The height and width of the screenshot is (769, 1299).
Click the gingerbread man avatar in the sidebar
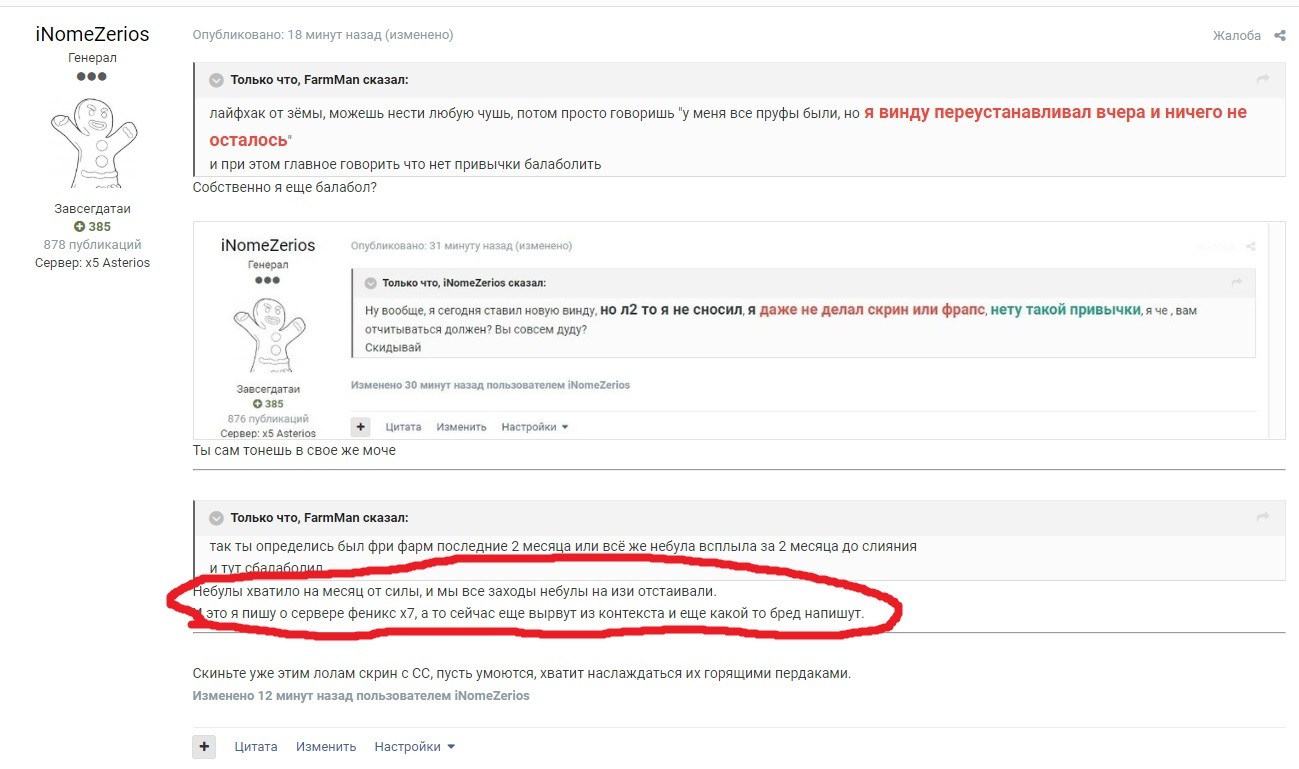pos(92,140)
